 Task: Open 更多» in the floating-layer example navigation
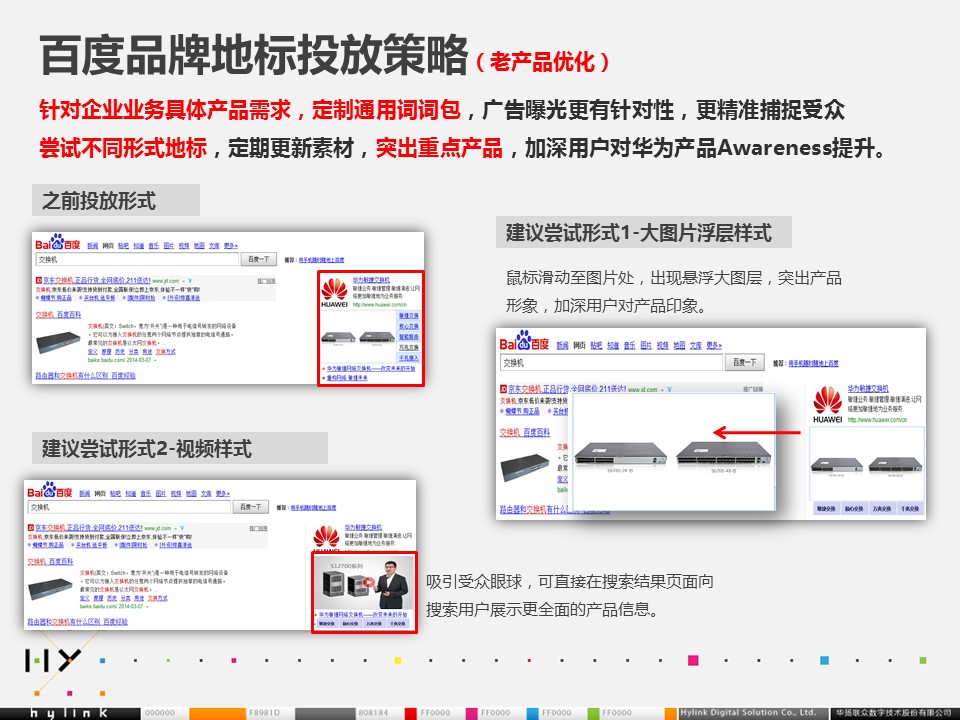tap(712, 345)
